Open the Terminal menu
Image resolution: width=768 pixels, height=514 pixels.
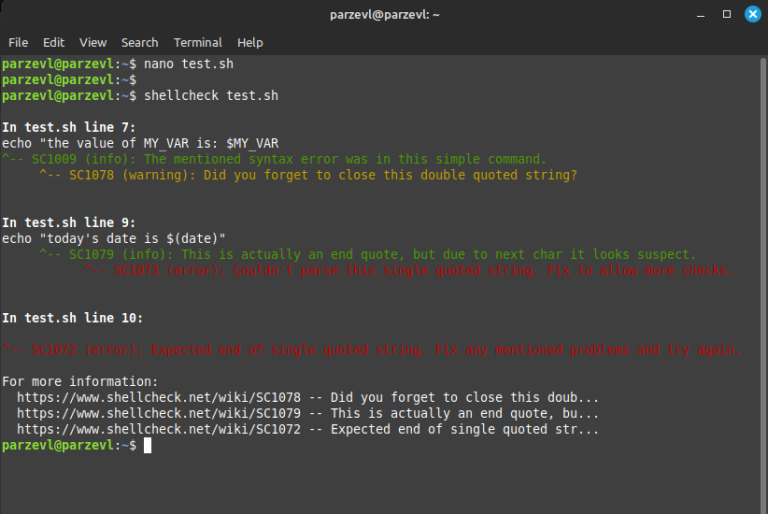(198, 43)
